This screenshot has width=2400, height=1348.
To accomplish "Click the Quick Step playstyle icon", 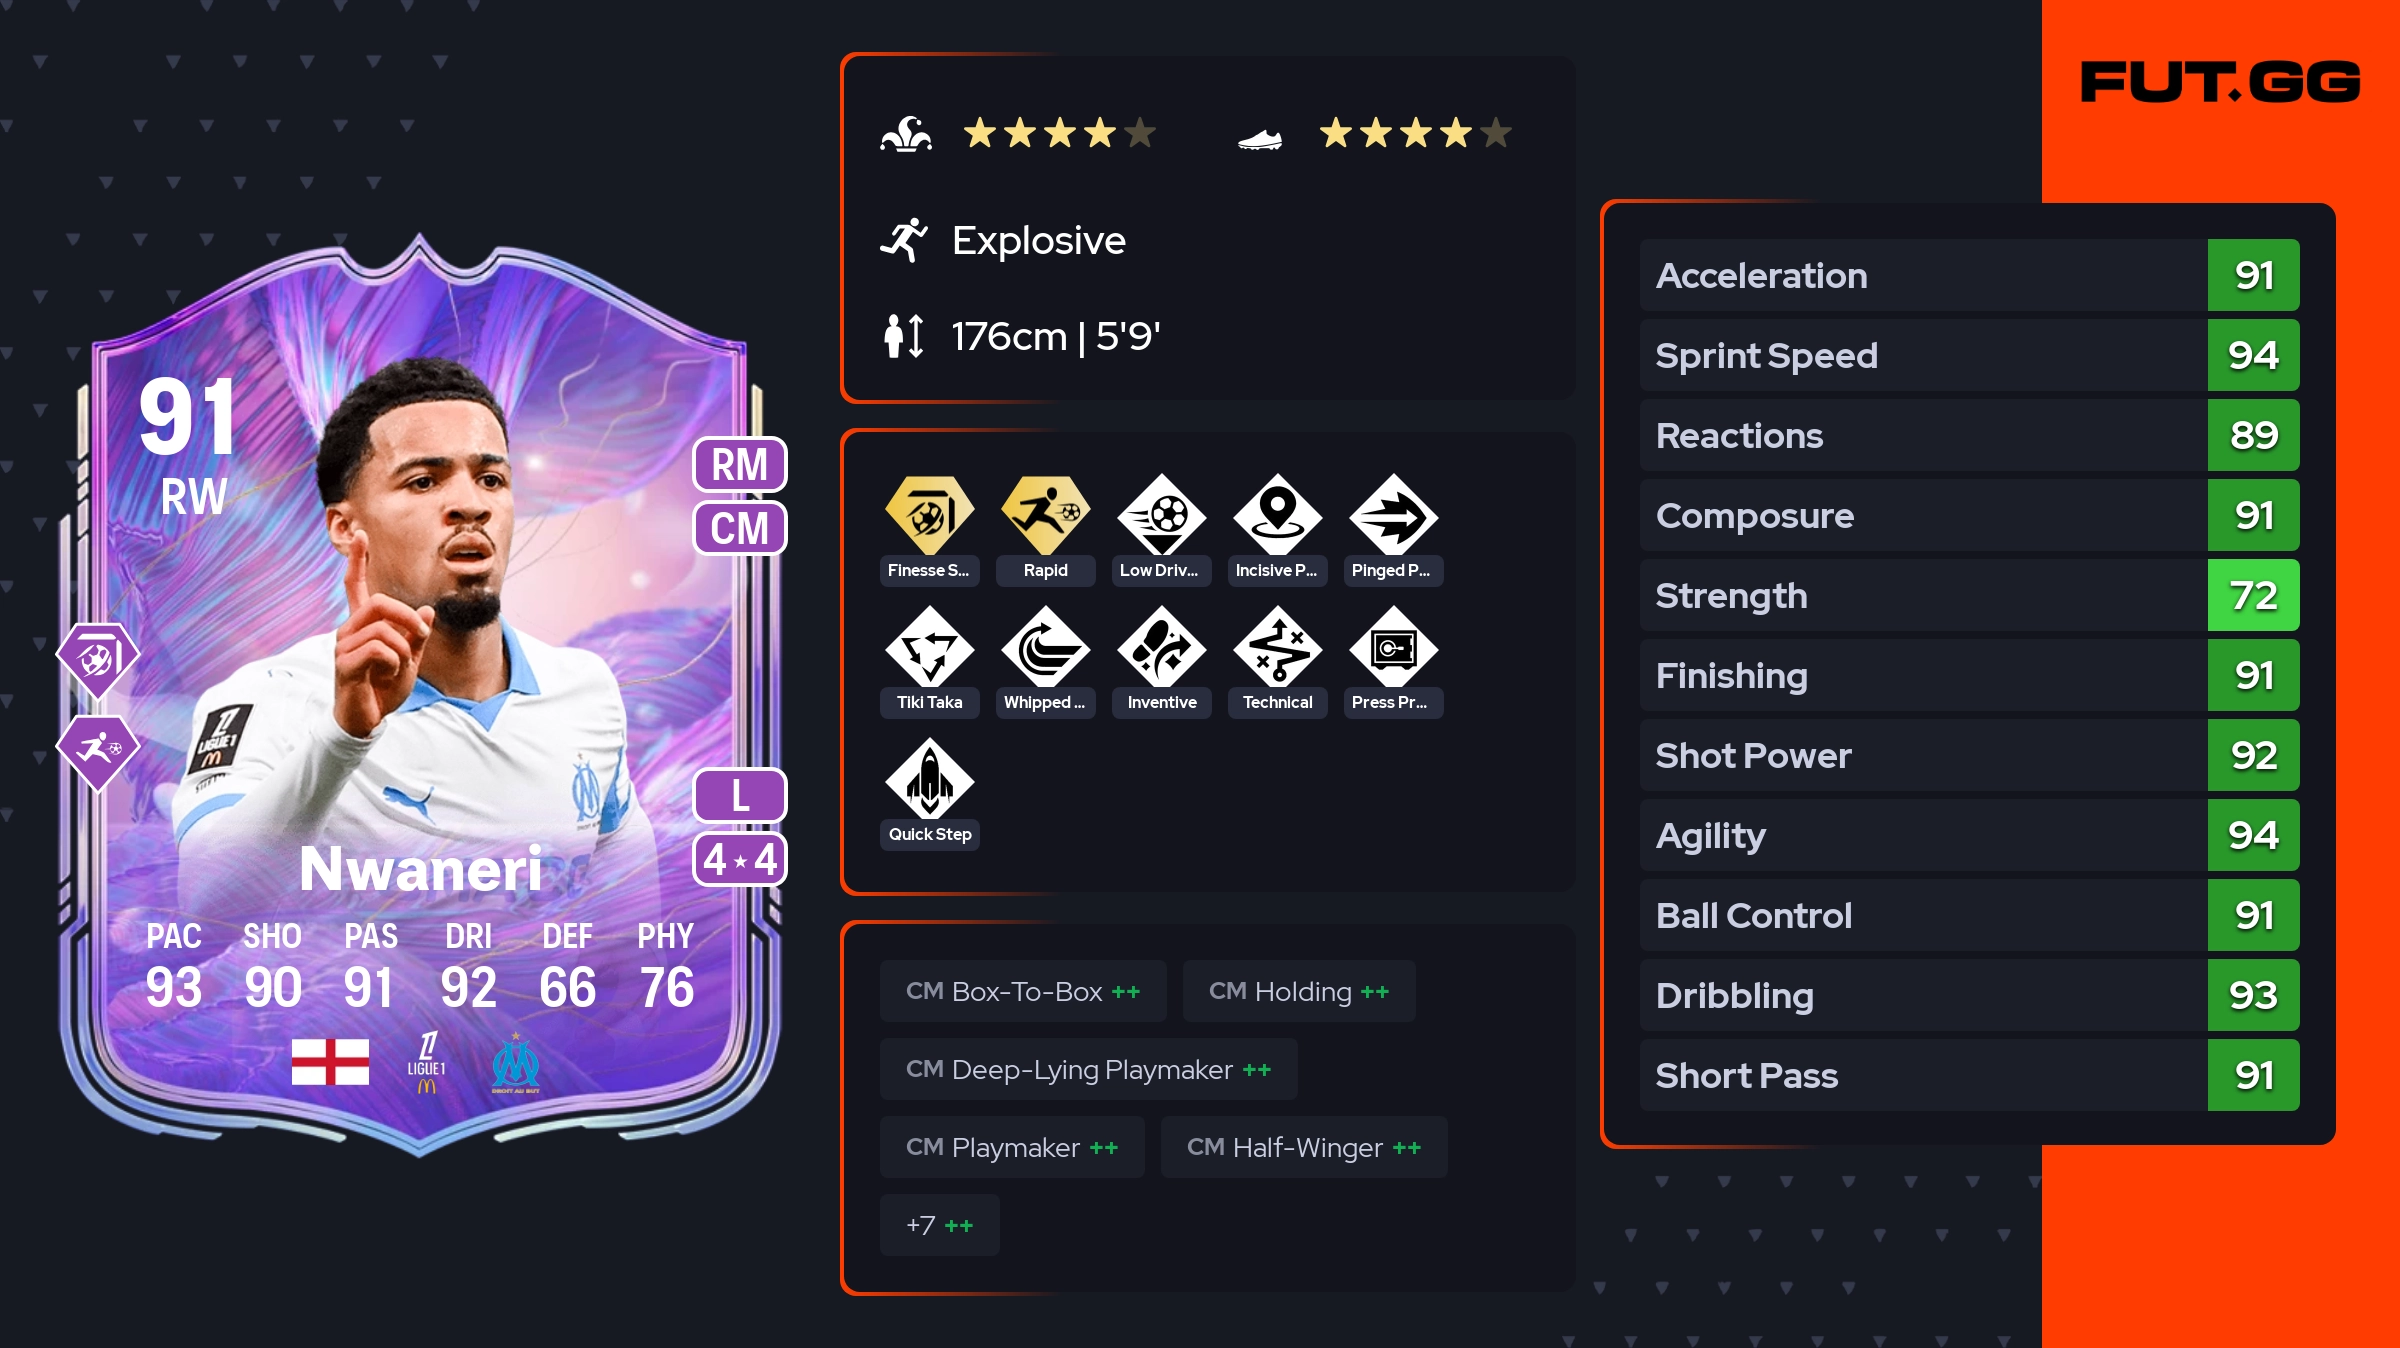I will [x=929, y=779].
